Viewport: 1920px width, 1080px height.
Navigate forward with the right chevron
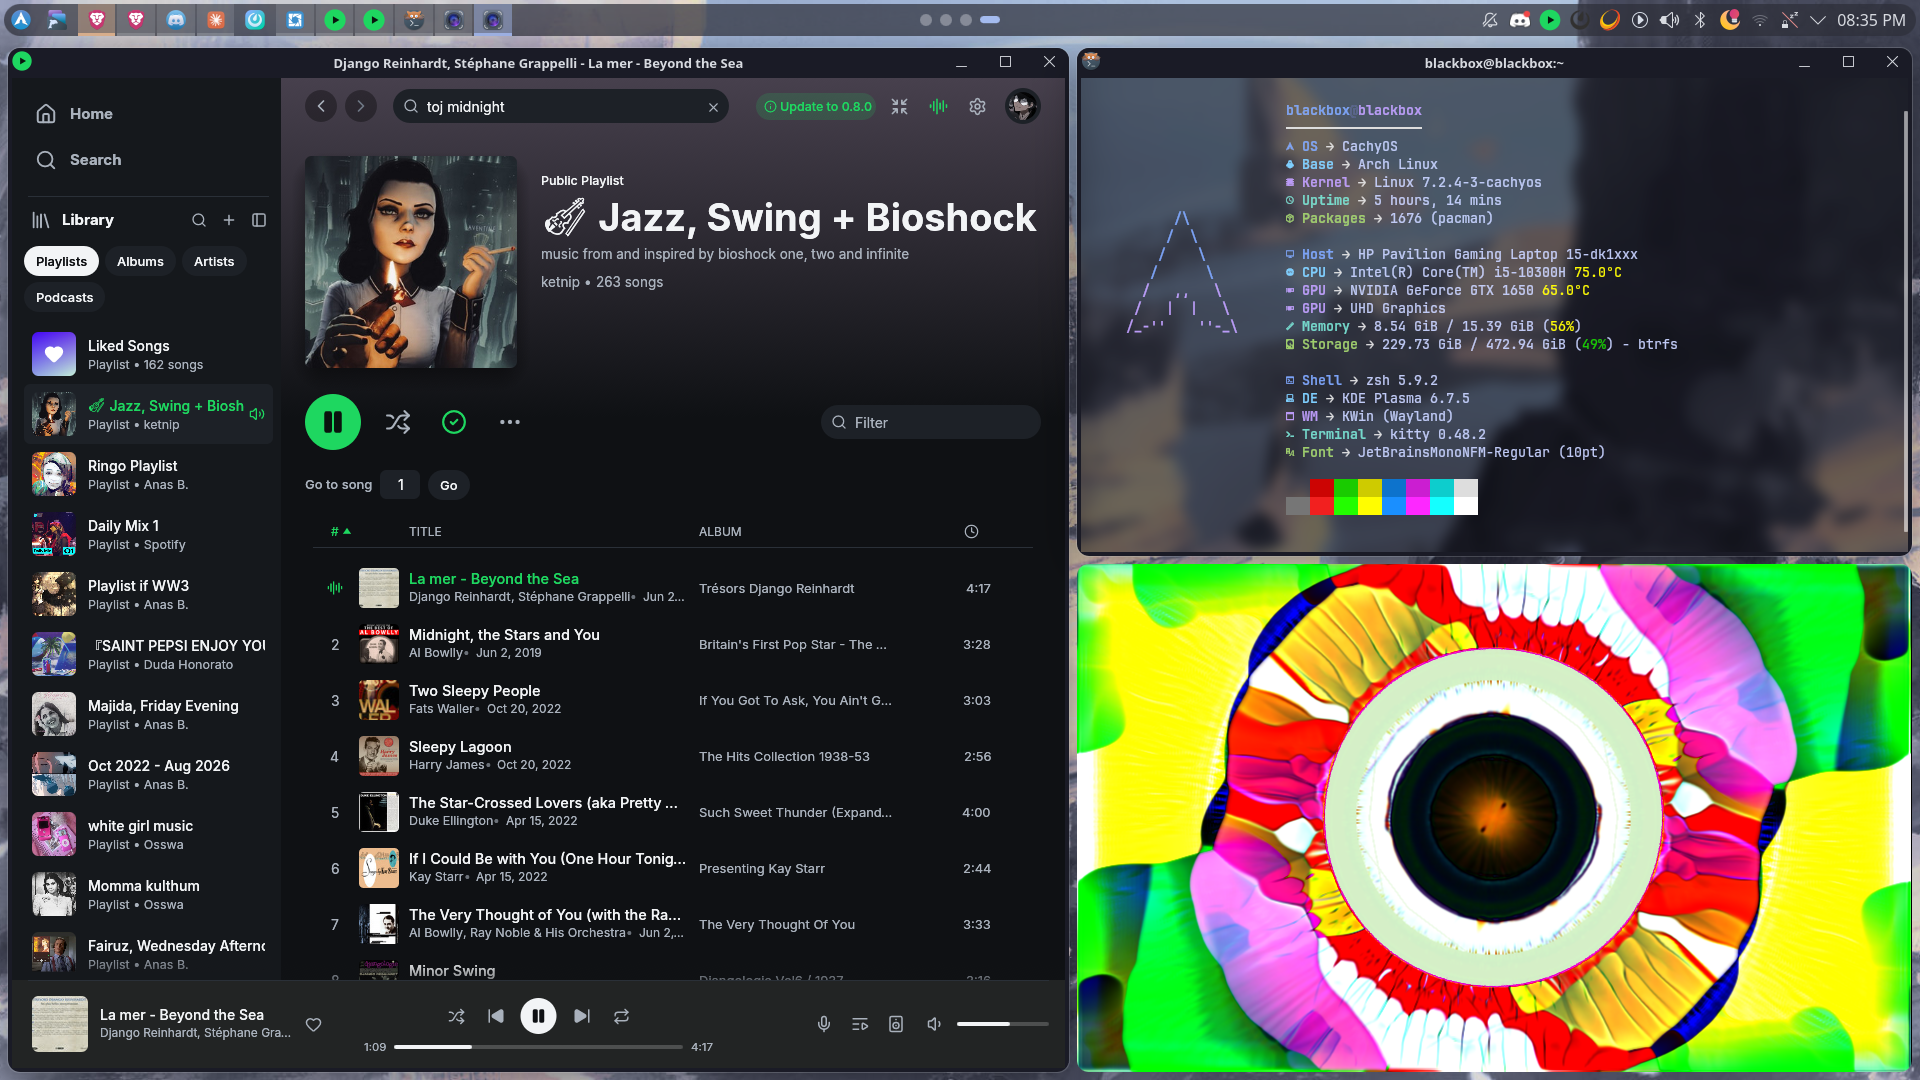[x=361, y=106]
